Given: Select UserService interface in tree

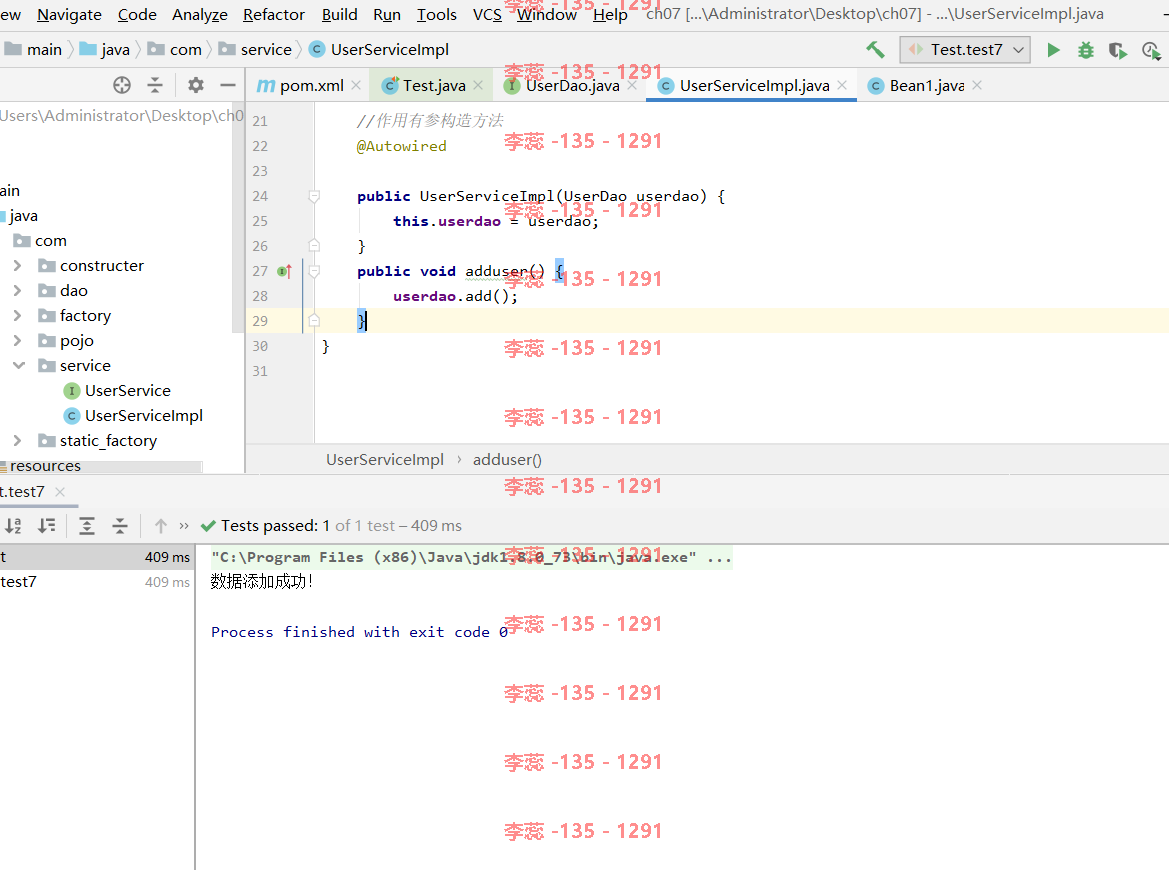Looking at the screenshot, I should coord(118,391).
